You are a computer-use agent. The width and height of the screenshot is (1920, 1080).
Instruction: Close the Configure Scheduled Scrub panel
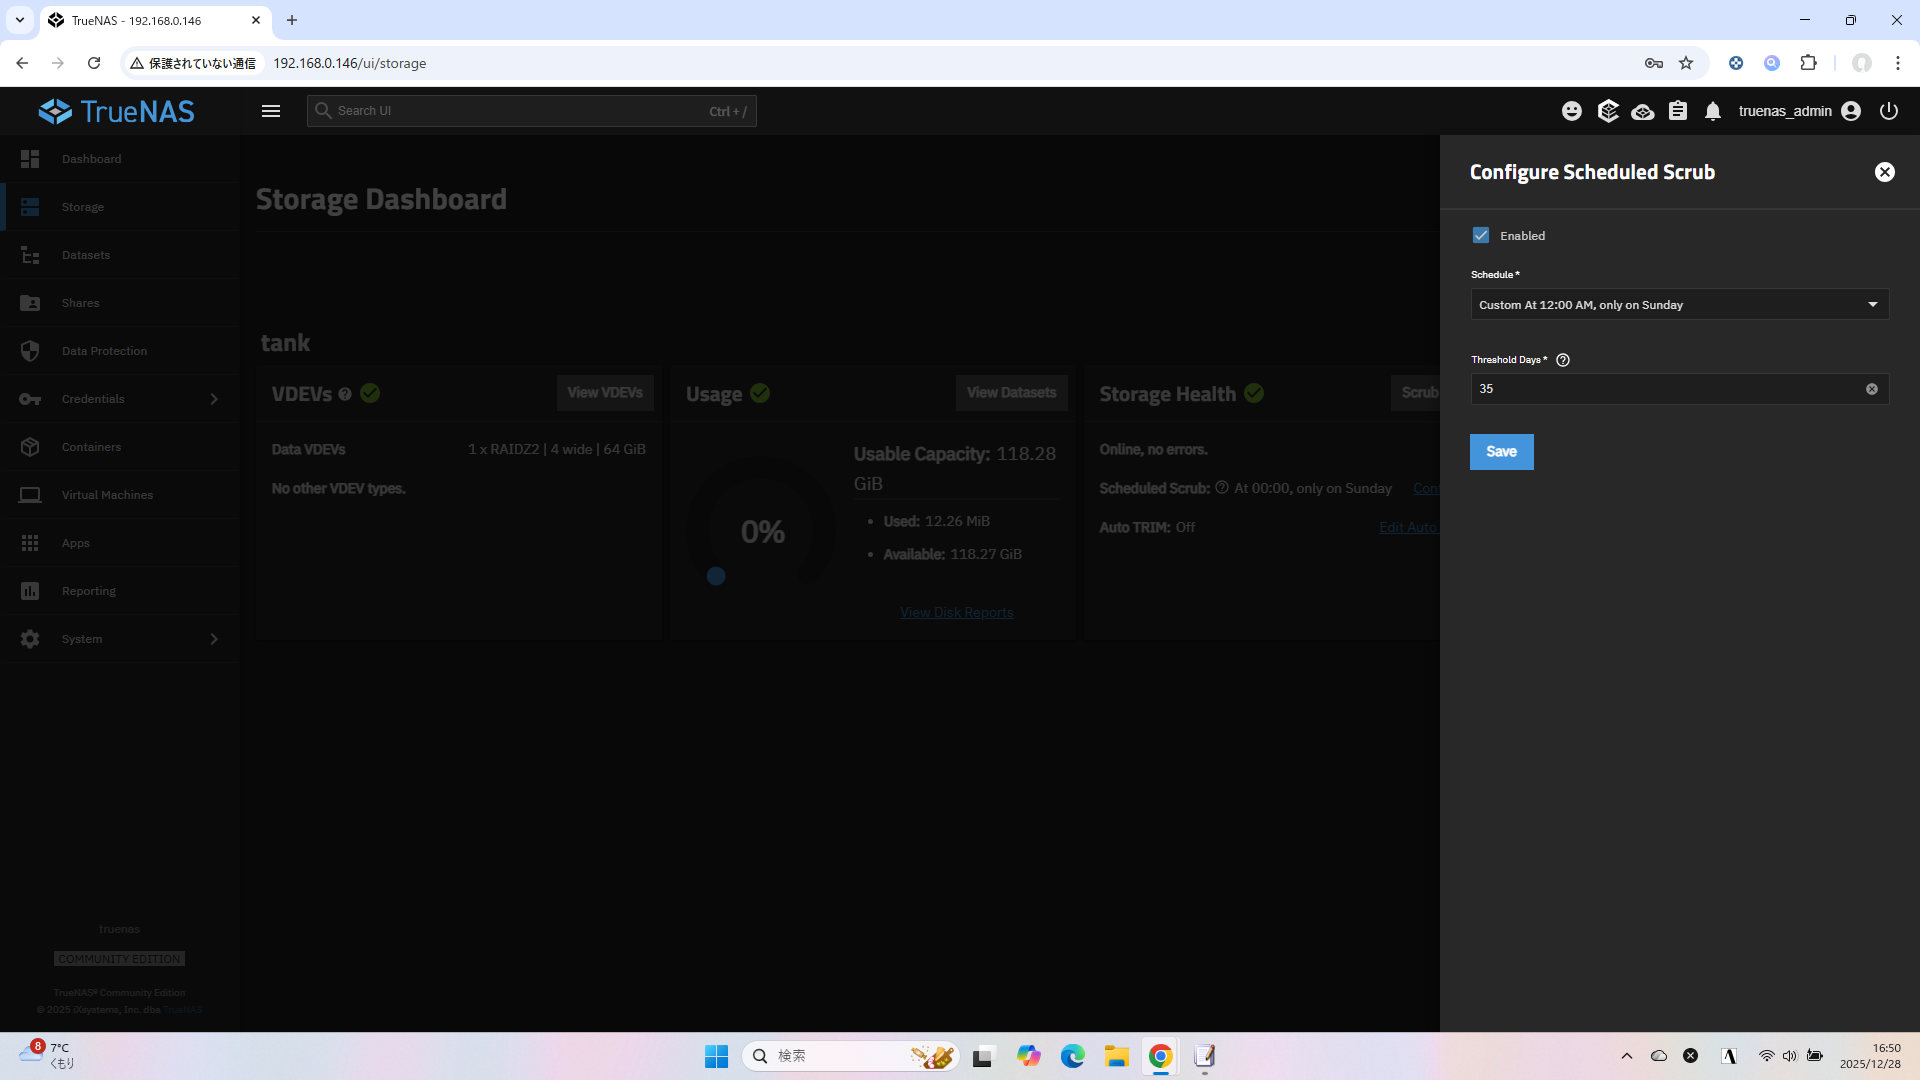pos(1884,172)
